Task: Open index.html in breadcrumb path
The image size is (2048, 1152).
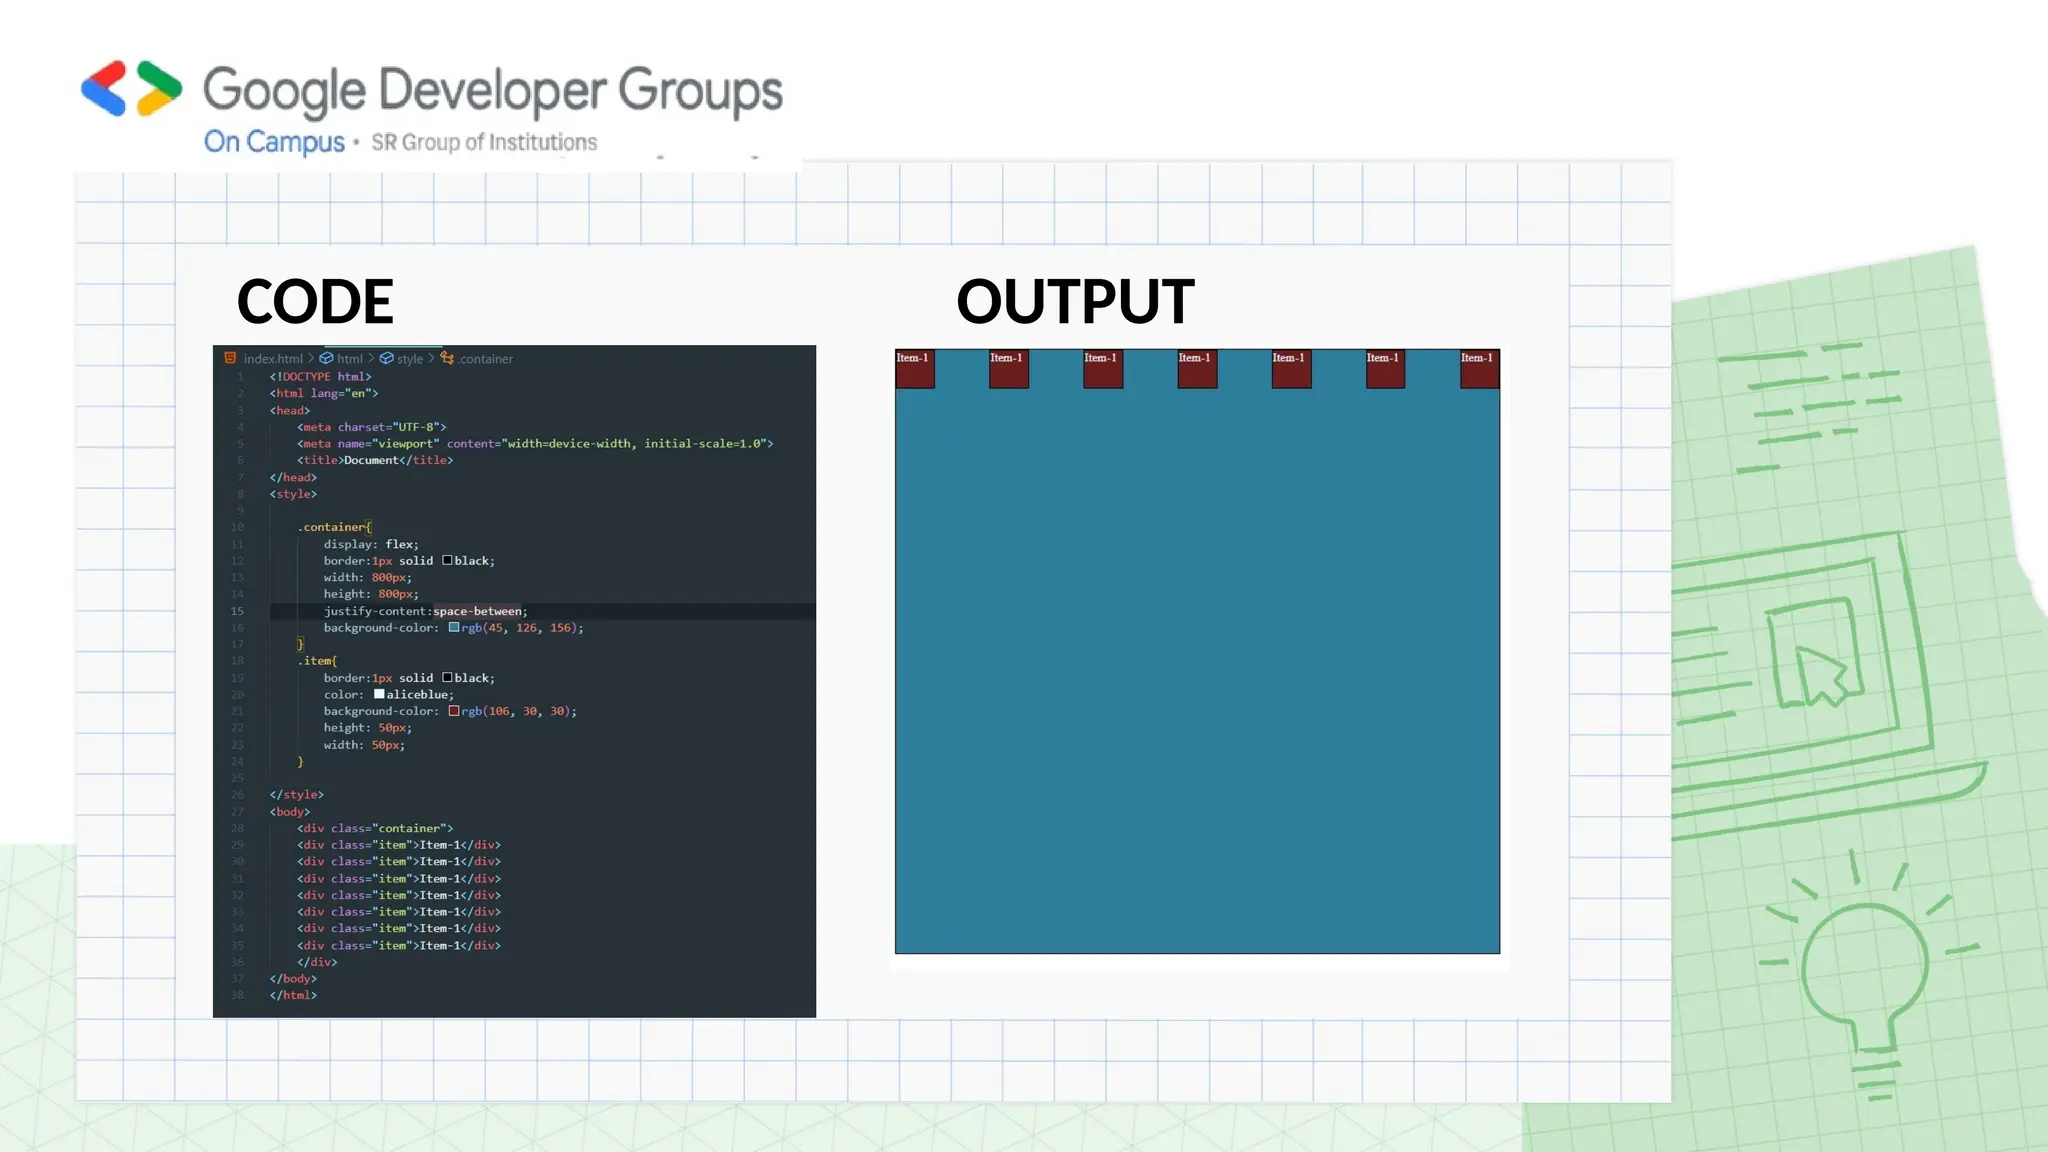Action: pos(272,359)
